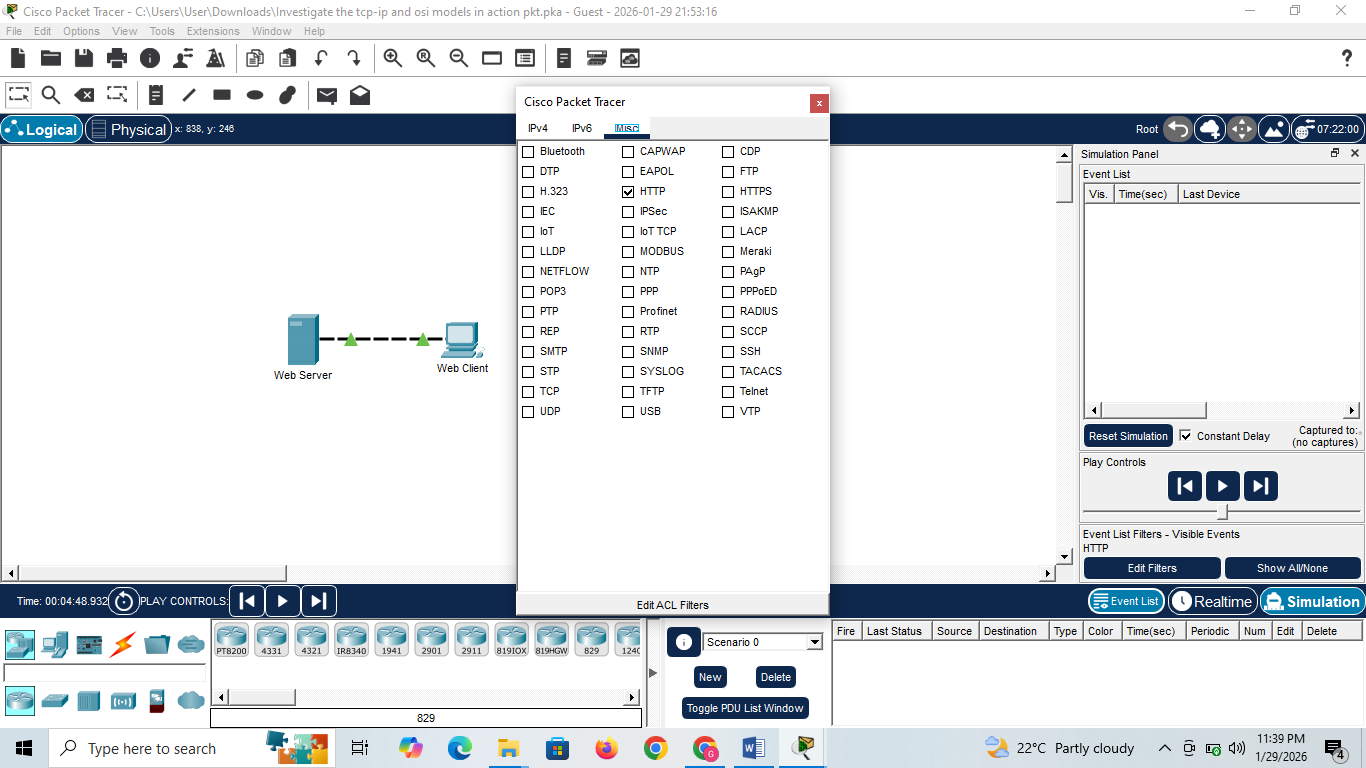
Task: Uncheck the HTTP filter checkbox
Action: [x=628, y=191]
